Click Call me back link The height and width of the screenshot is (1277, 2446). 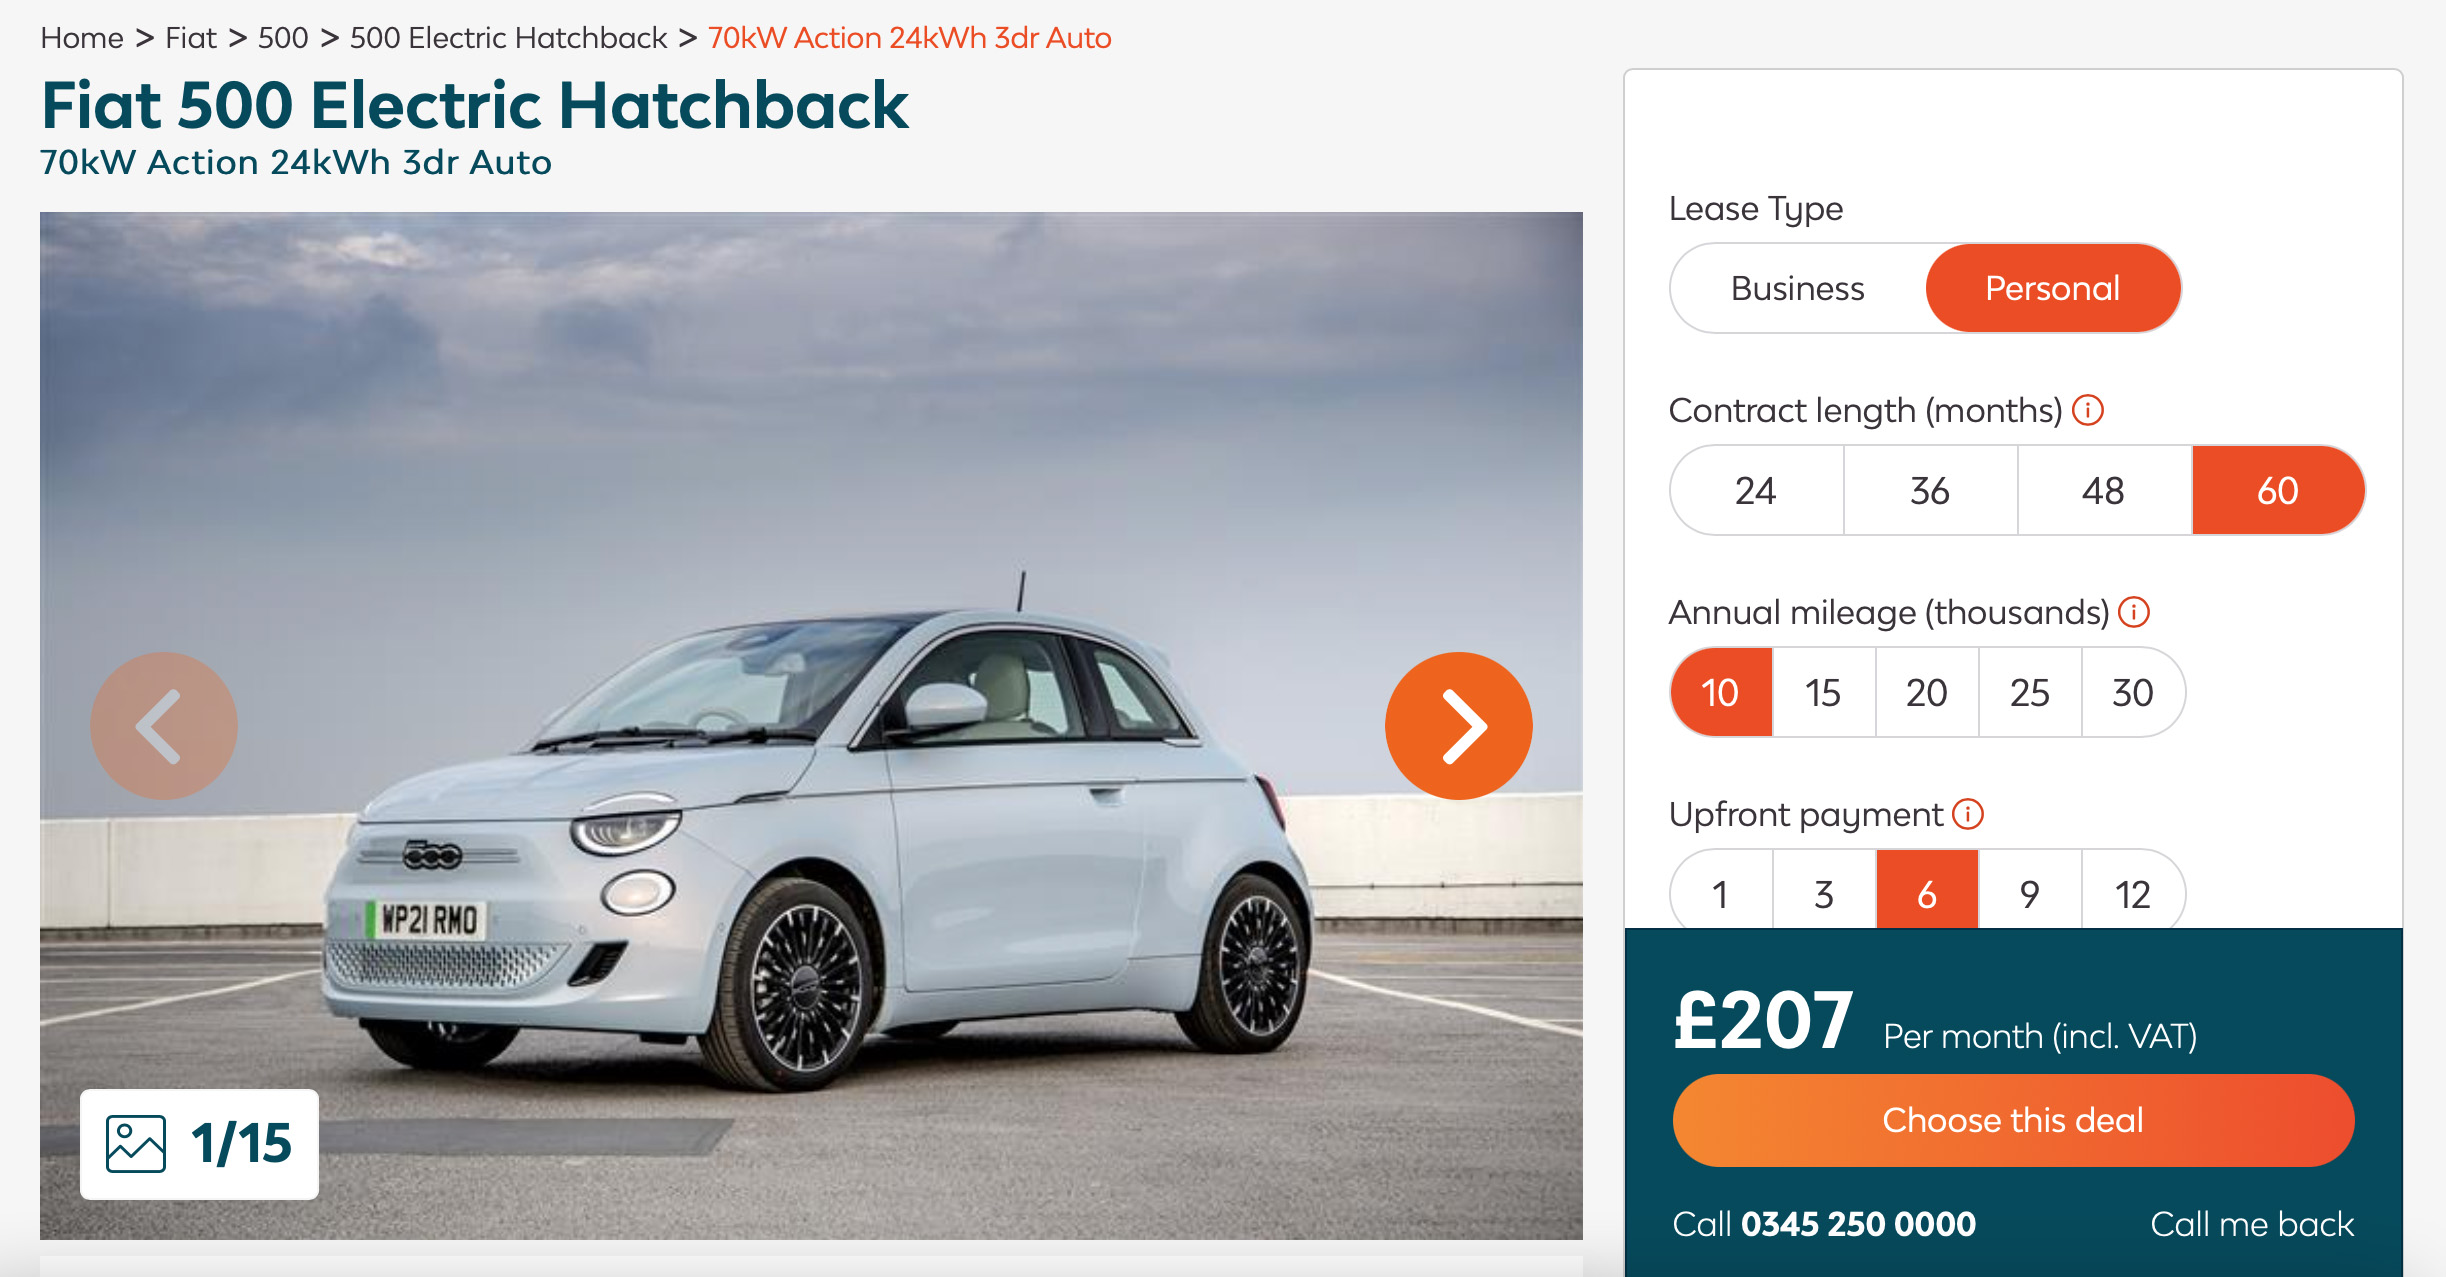coord(2252,1224)
